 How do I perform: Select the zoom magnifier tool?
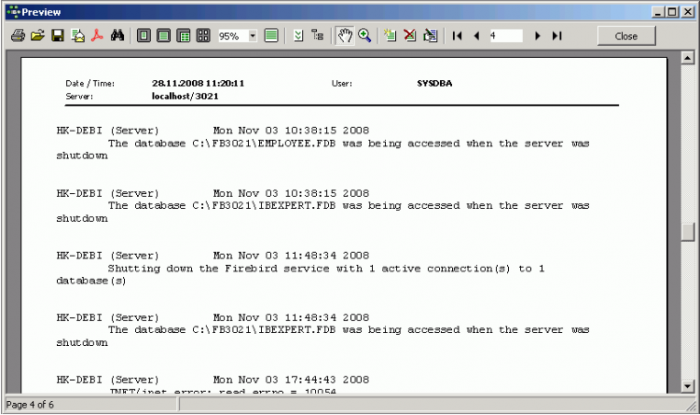(365, 36)
